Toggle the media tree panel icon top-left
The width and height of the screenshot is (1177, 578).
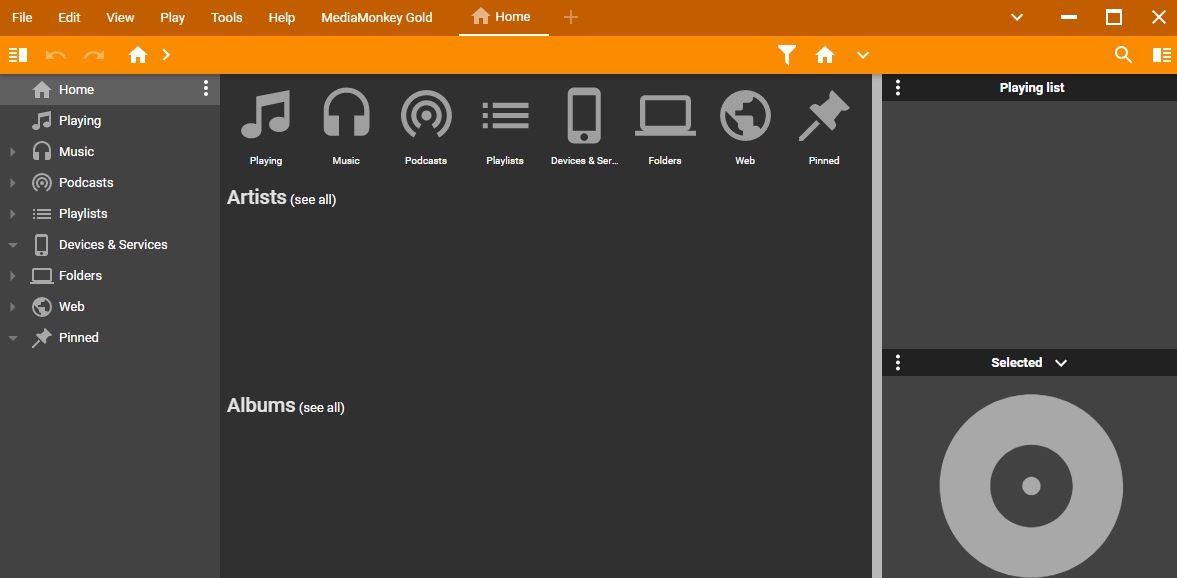pyautogui.click(x=17, y=55)
